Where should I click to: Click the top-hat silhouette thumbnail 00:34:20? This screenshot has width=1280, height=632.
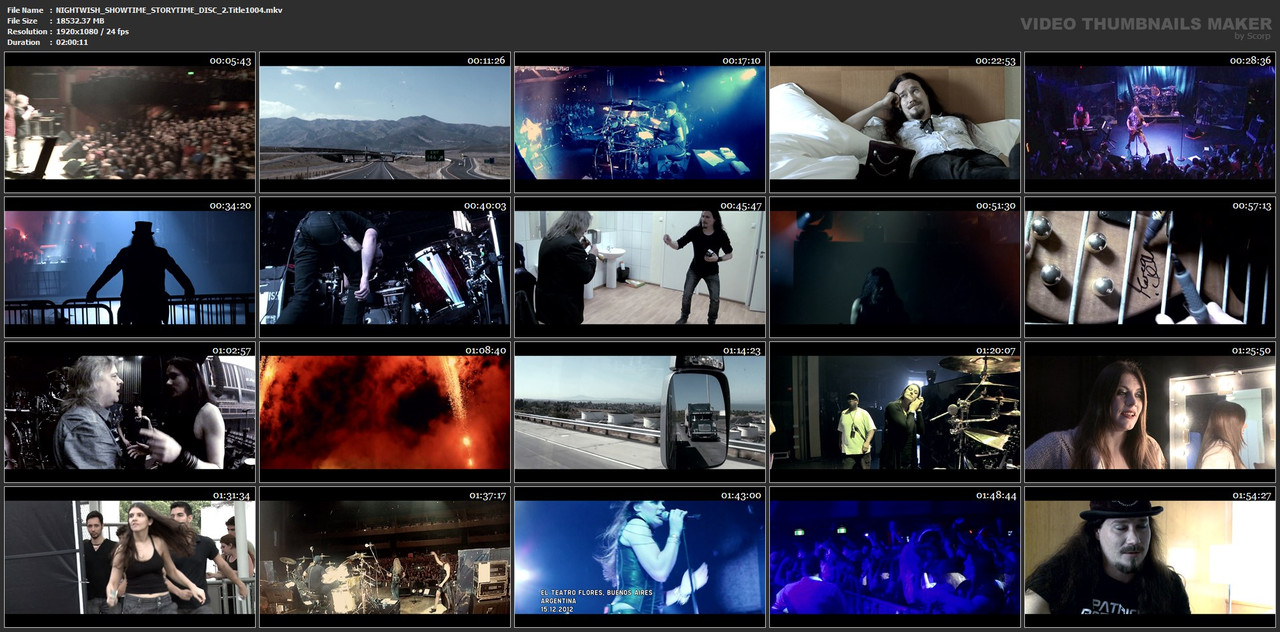[x=130, y=267]
